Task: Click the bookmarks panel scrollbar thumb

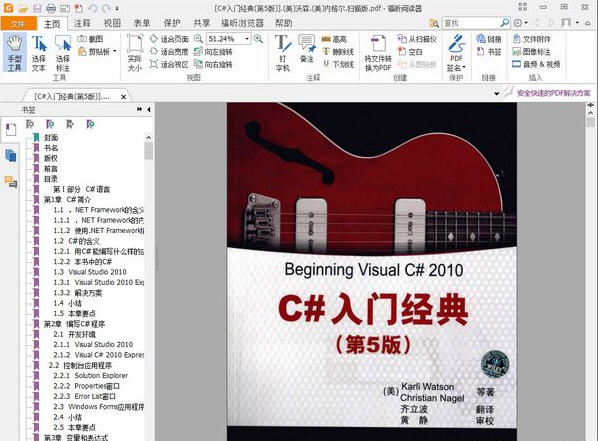Action: (149, 151)
